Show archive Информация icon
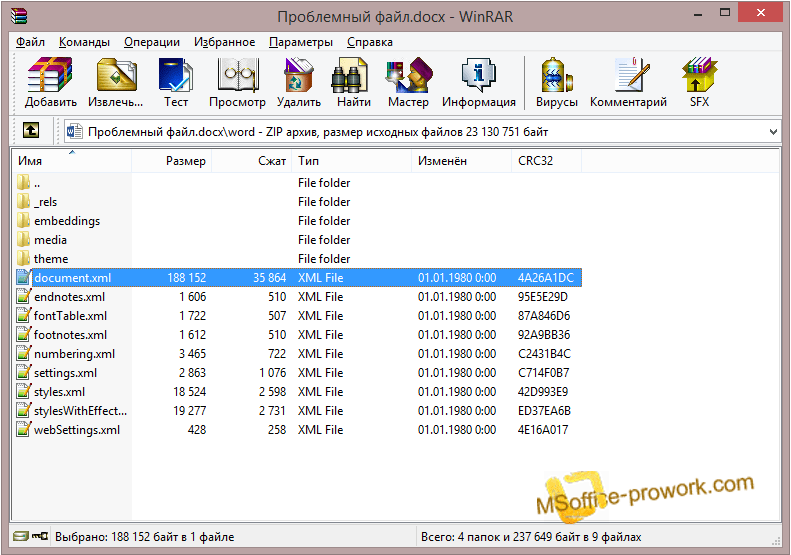The width and height of the screenshot is (791, 555). (x=479, y=75)
